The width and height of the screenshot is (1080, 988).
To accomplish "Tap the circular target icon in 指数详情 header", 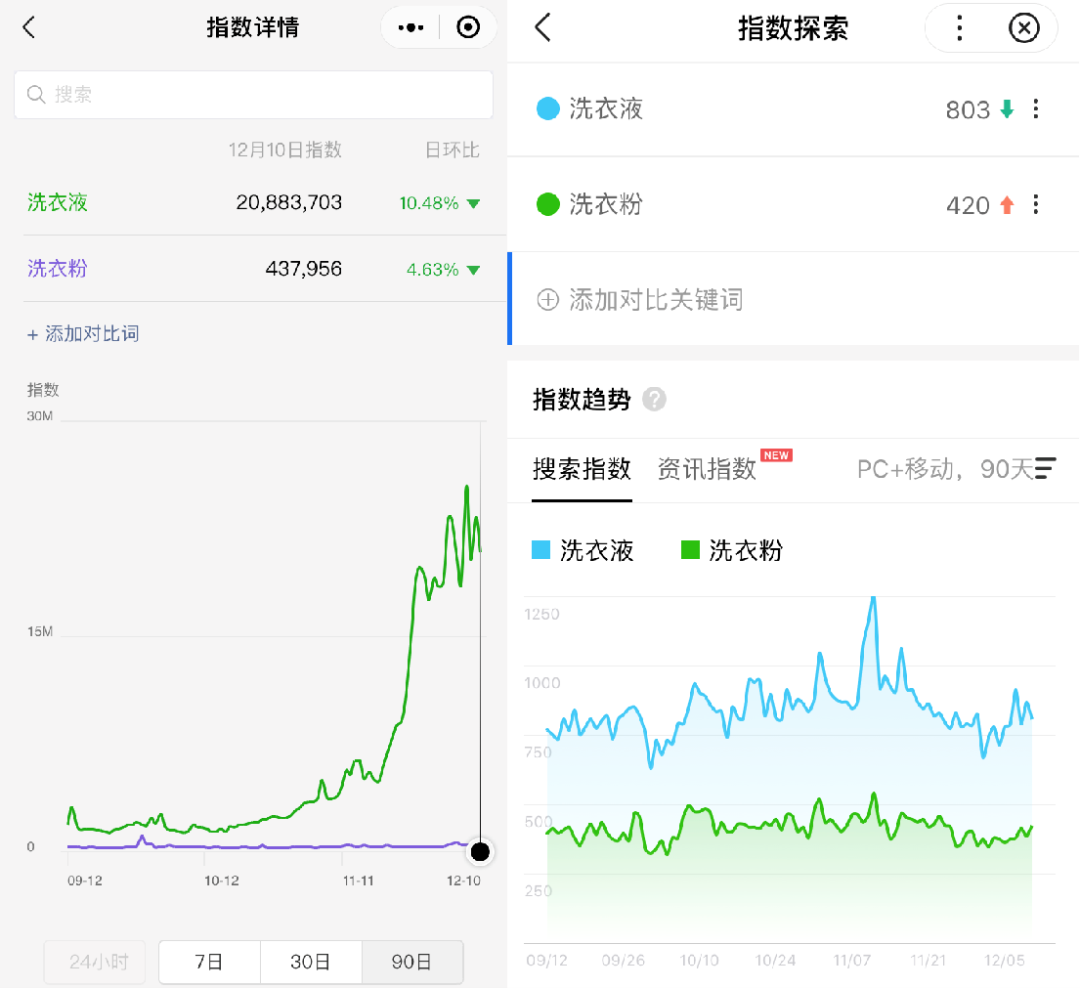I will coord(468,28).
